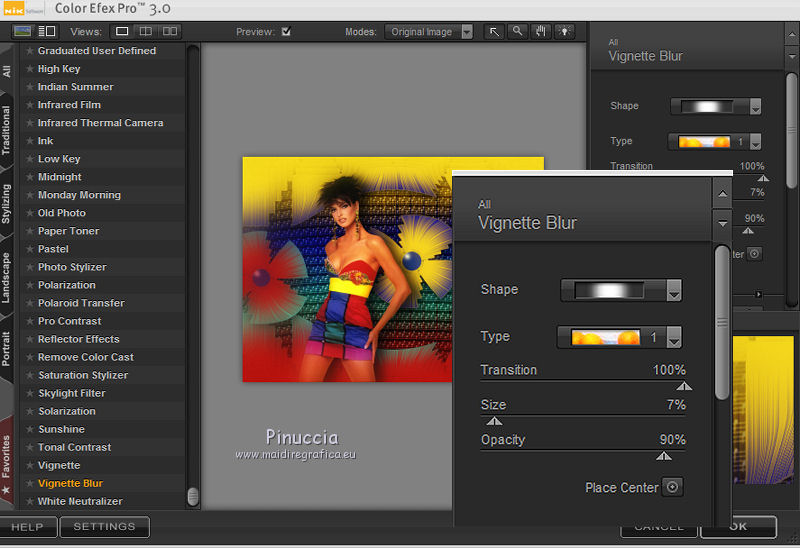Click the Opacity slider handle
Image resolution: width=800 pixels, height=548 pixels.
(x=663, y=456)
